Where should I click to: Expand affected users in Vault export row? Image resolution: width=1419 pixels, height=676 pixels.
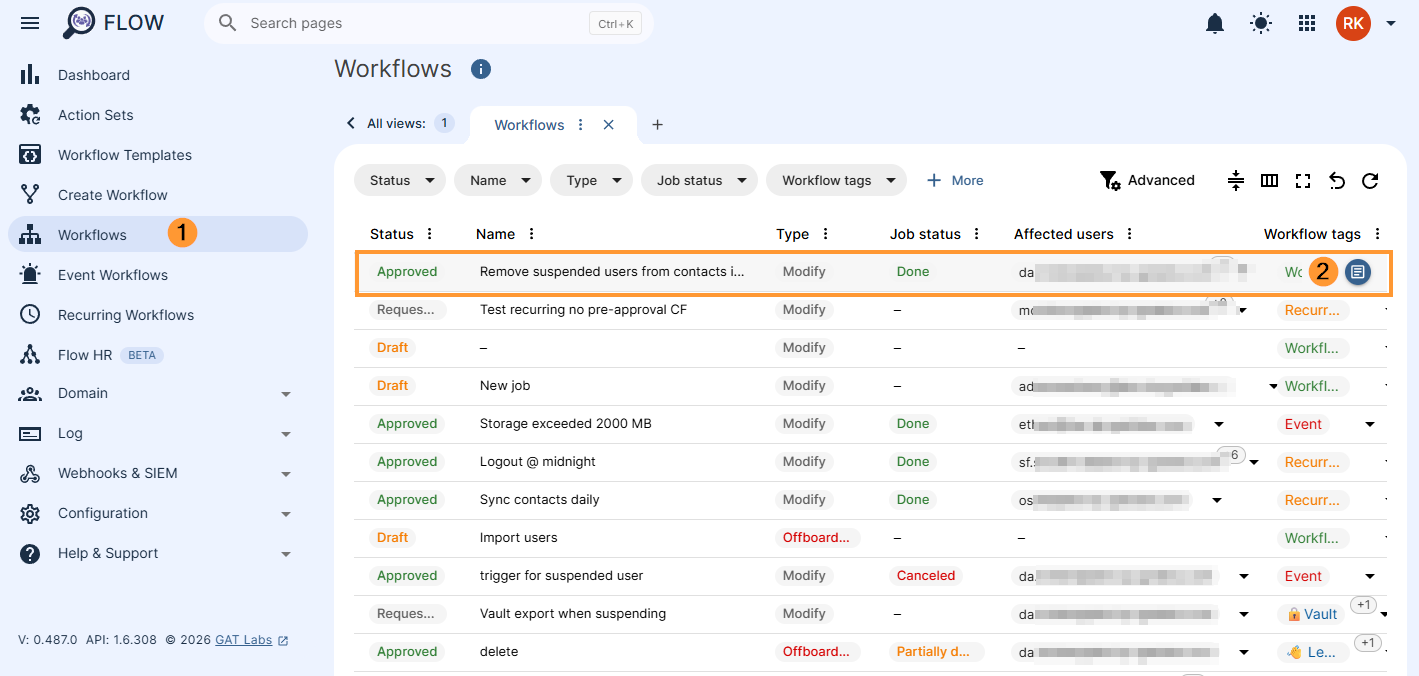1244,614
